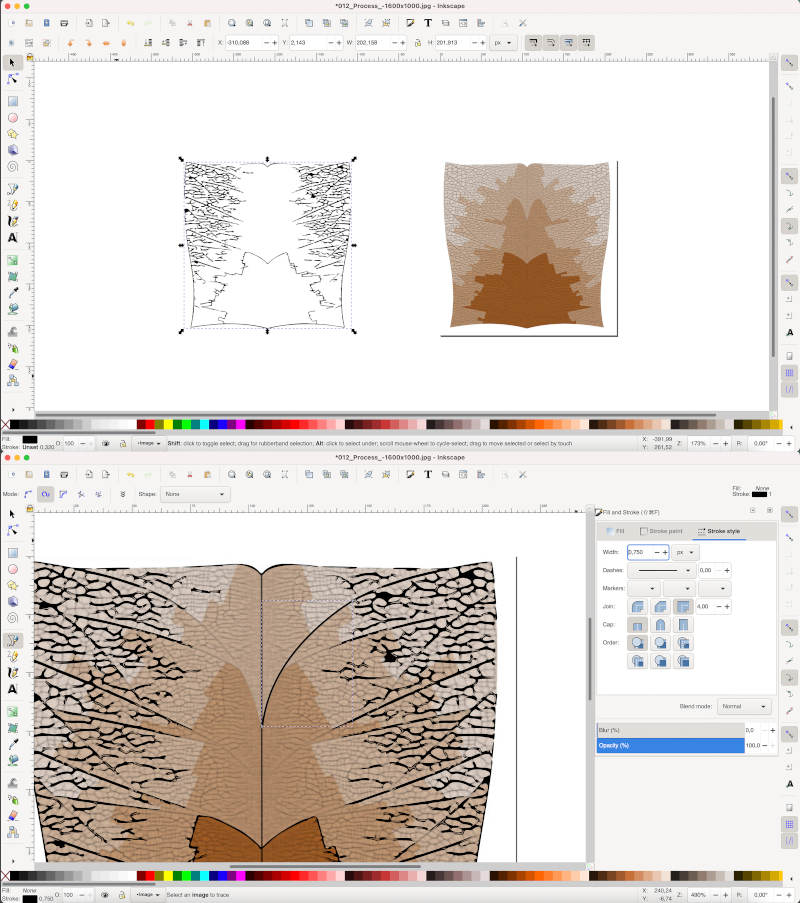Switch to the Fill tab
Image resolution: width=800 pixels, height=903 pixels.
pos(615,531)
